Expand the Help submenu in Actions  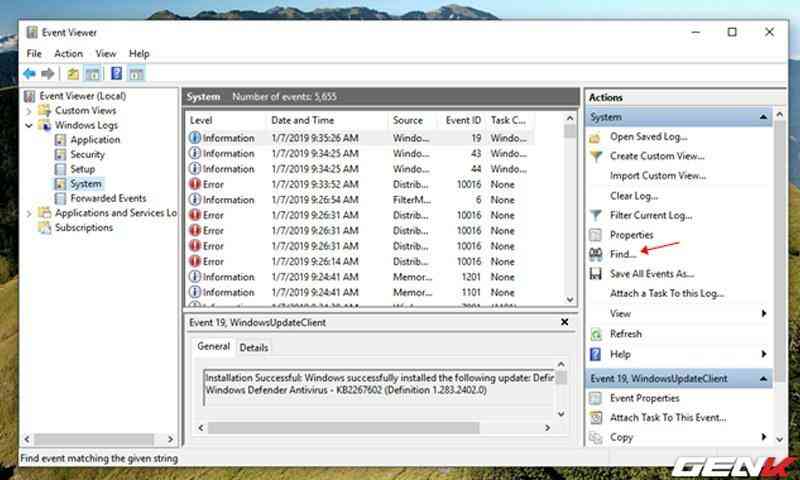tap(764, 354)
